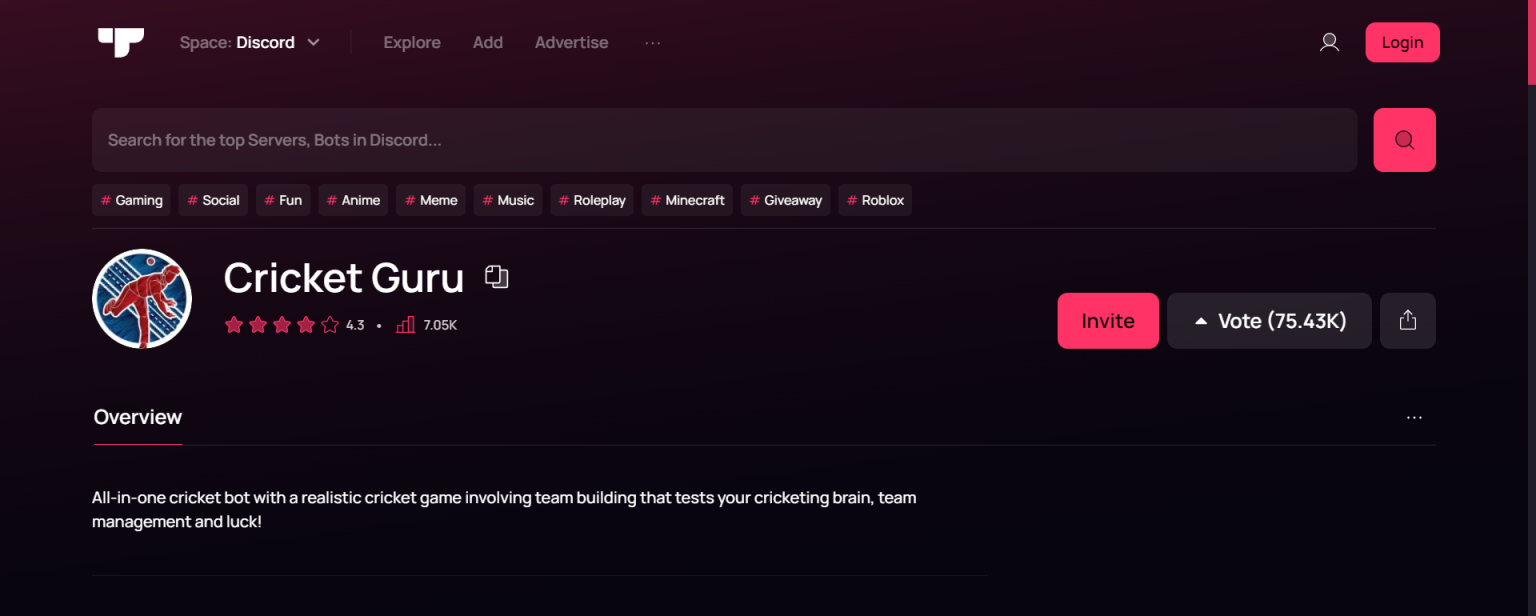1536x616 pixels.
Task: Filter by the Minecraft tag
Action: pos(687,200)
